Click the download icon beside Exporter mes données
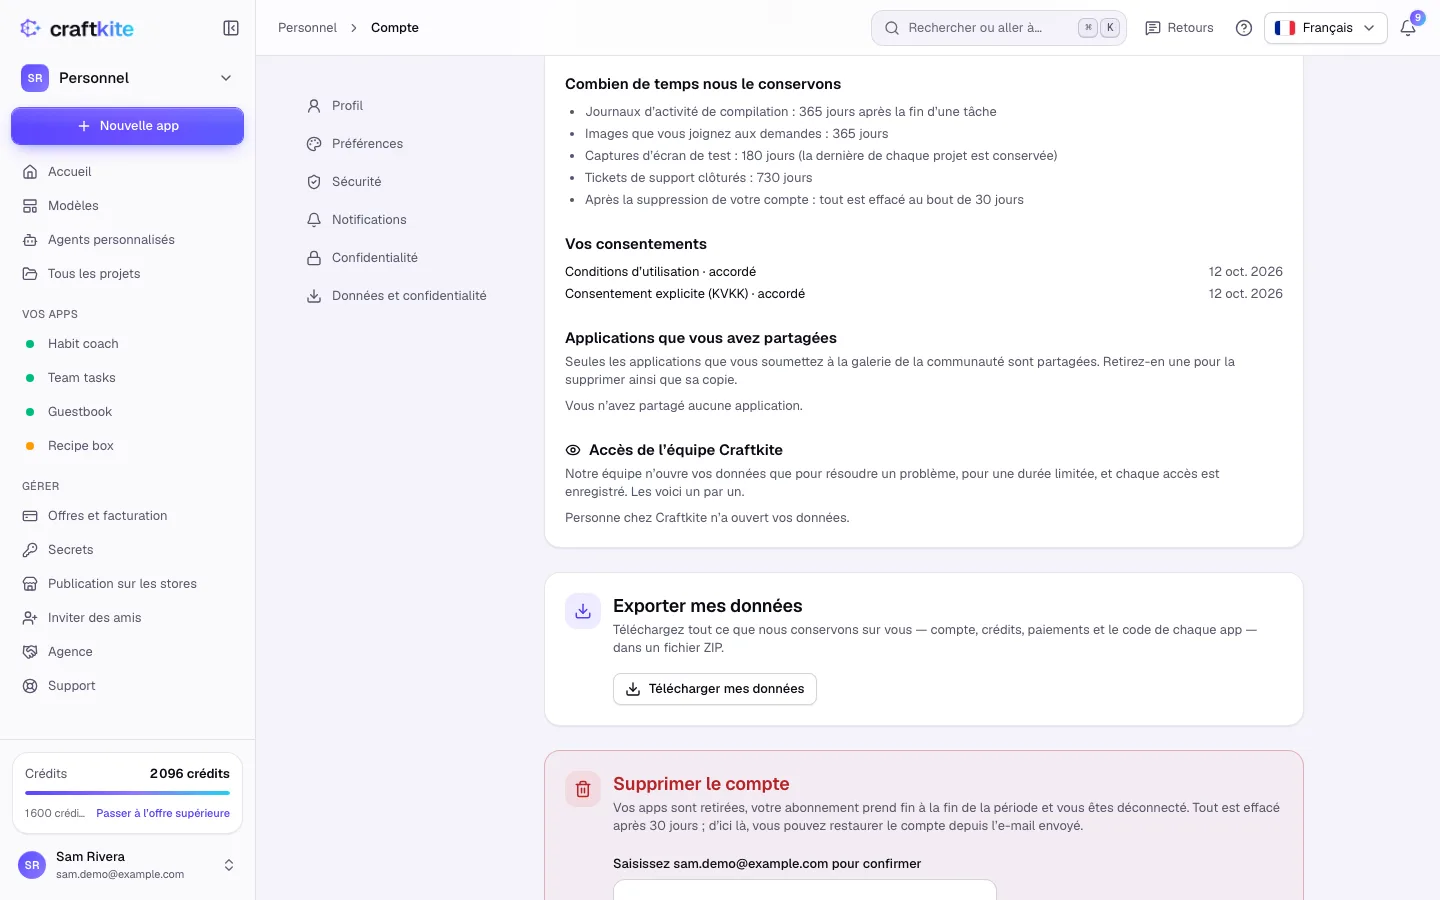This screenshot has width=1440, height=900. (x=583, y=611)
